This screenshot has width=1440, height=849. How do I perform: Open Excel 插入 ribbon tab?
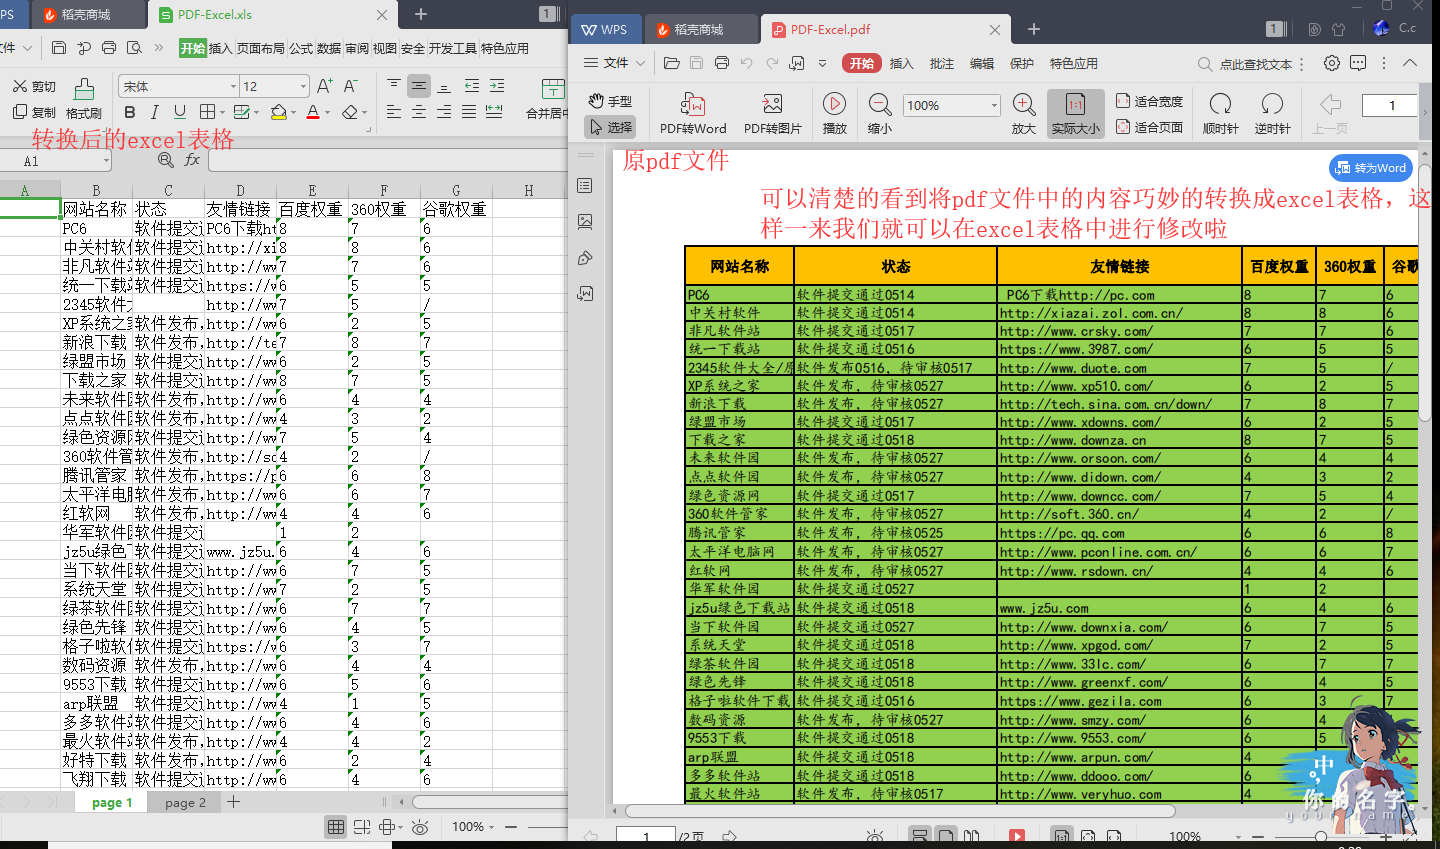pos(220,48)
